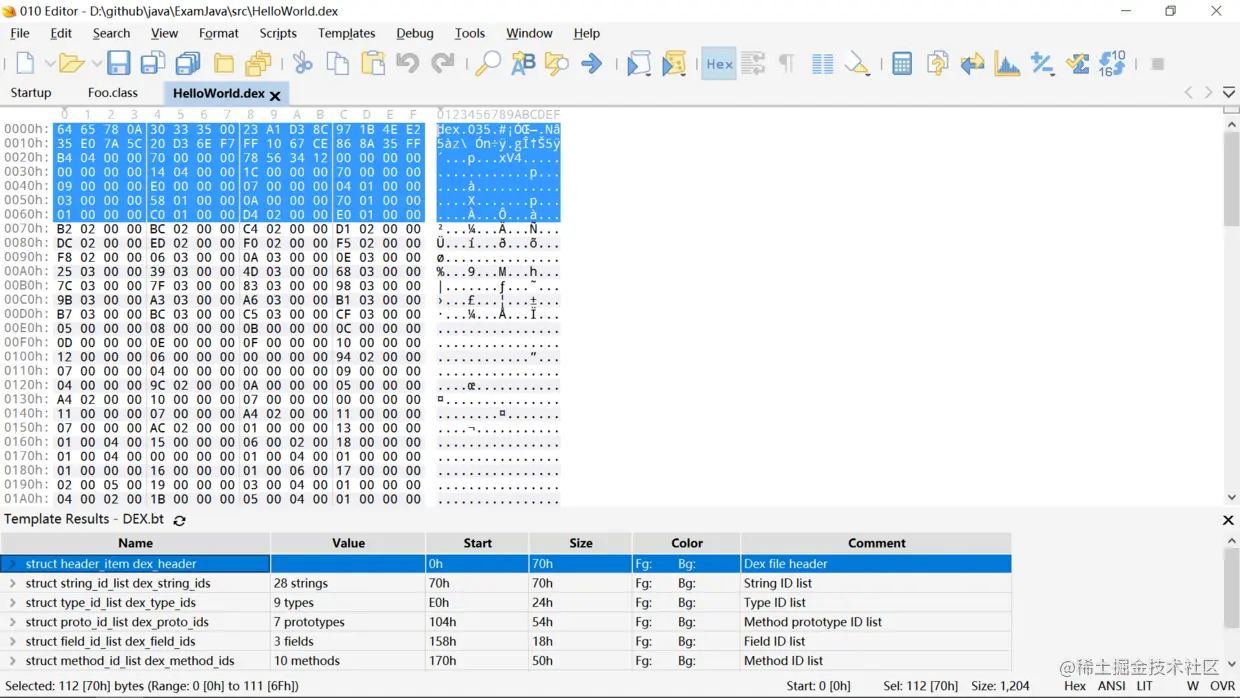
Task: Expand the dex_field_ids struct row
Action: [x=12, y=641]
